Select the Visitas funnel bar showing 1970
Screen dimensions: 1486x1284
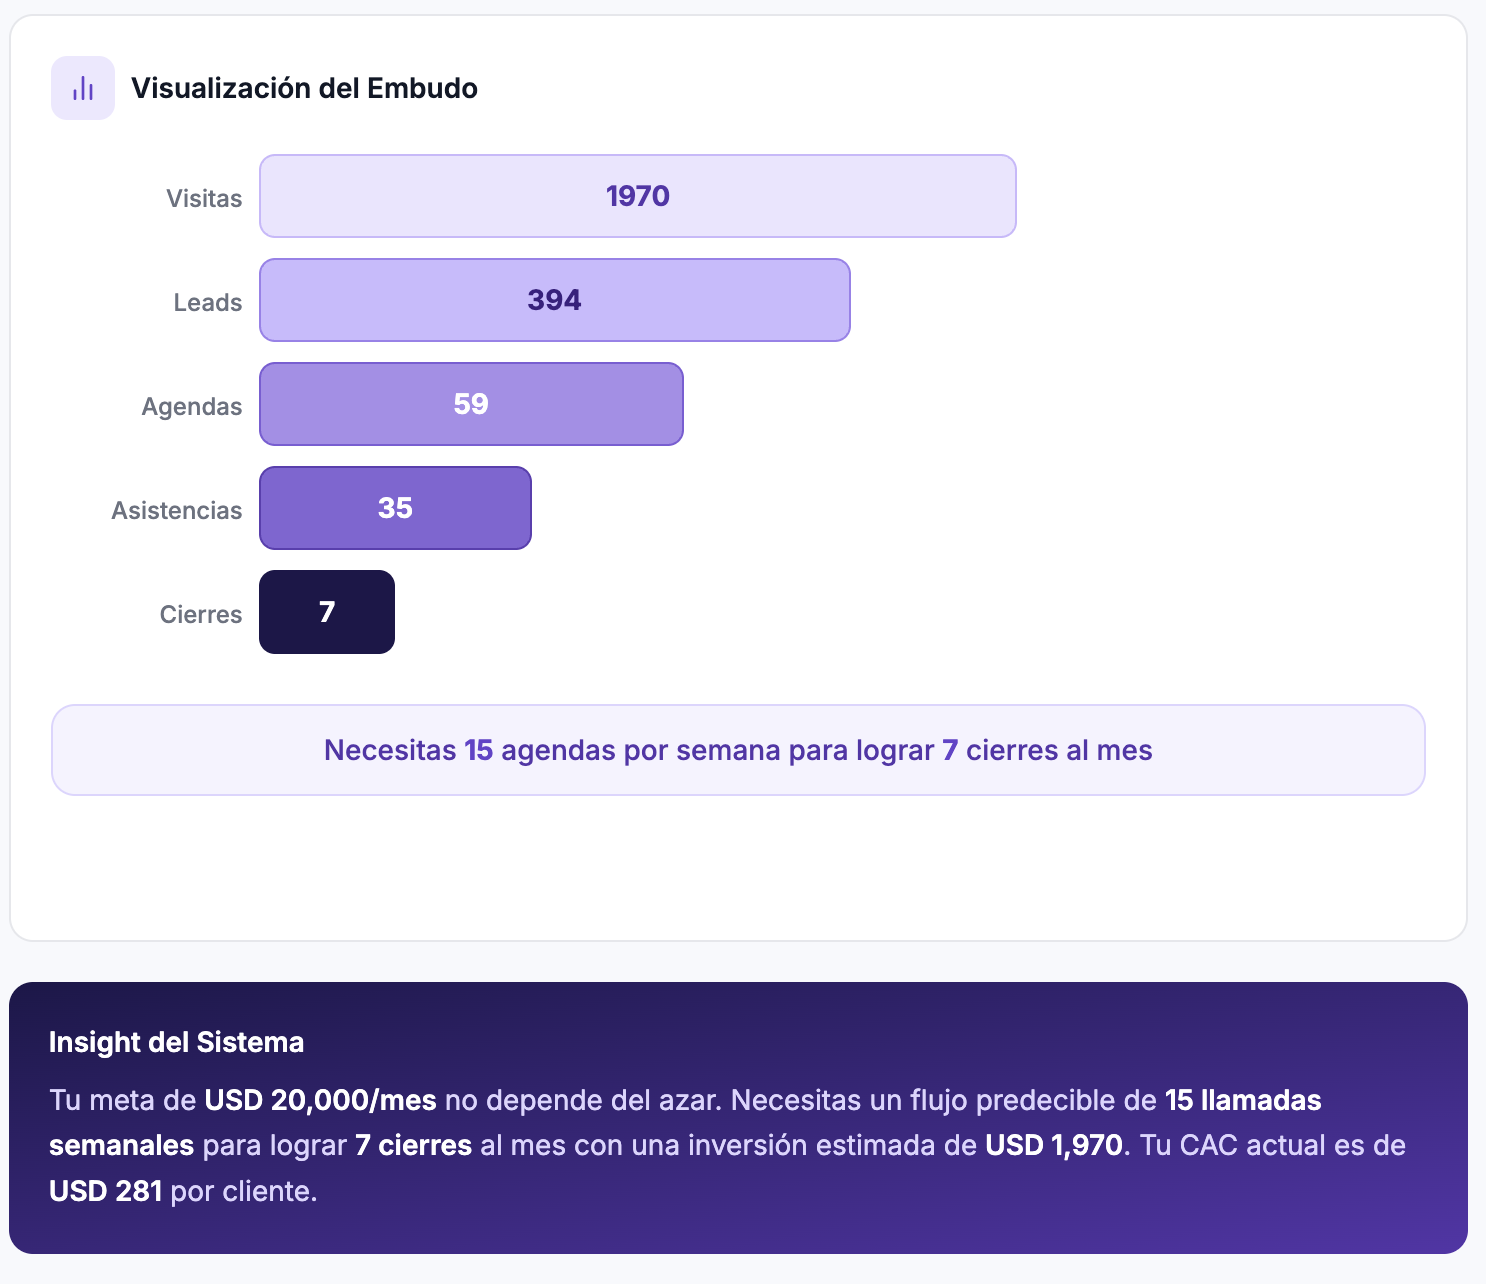(637, 196)
